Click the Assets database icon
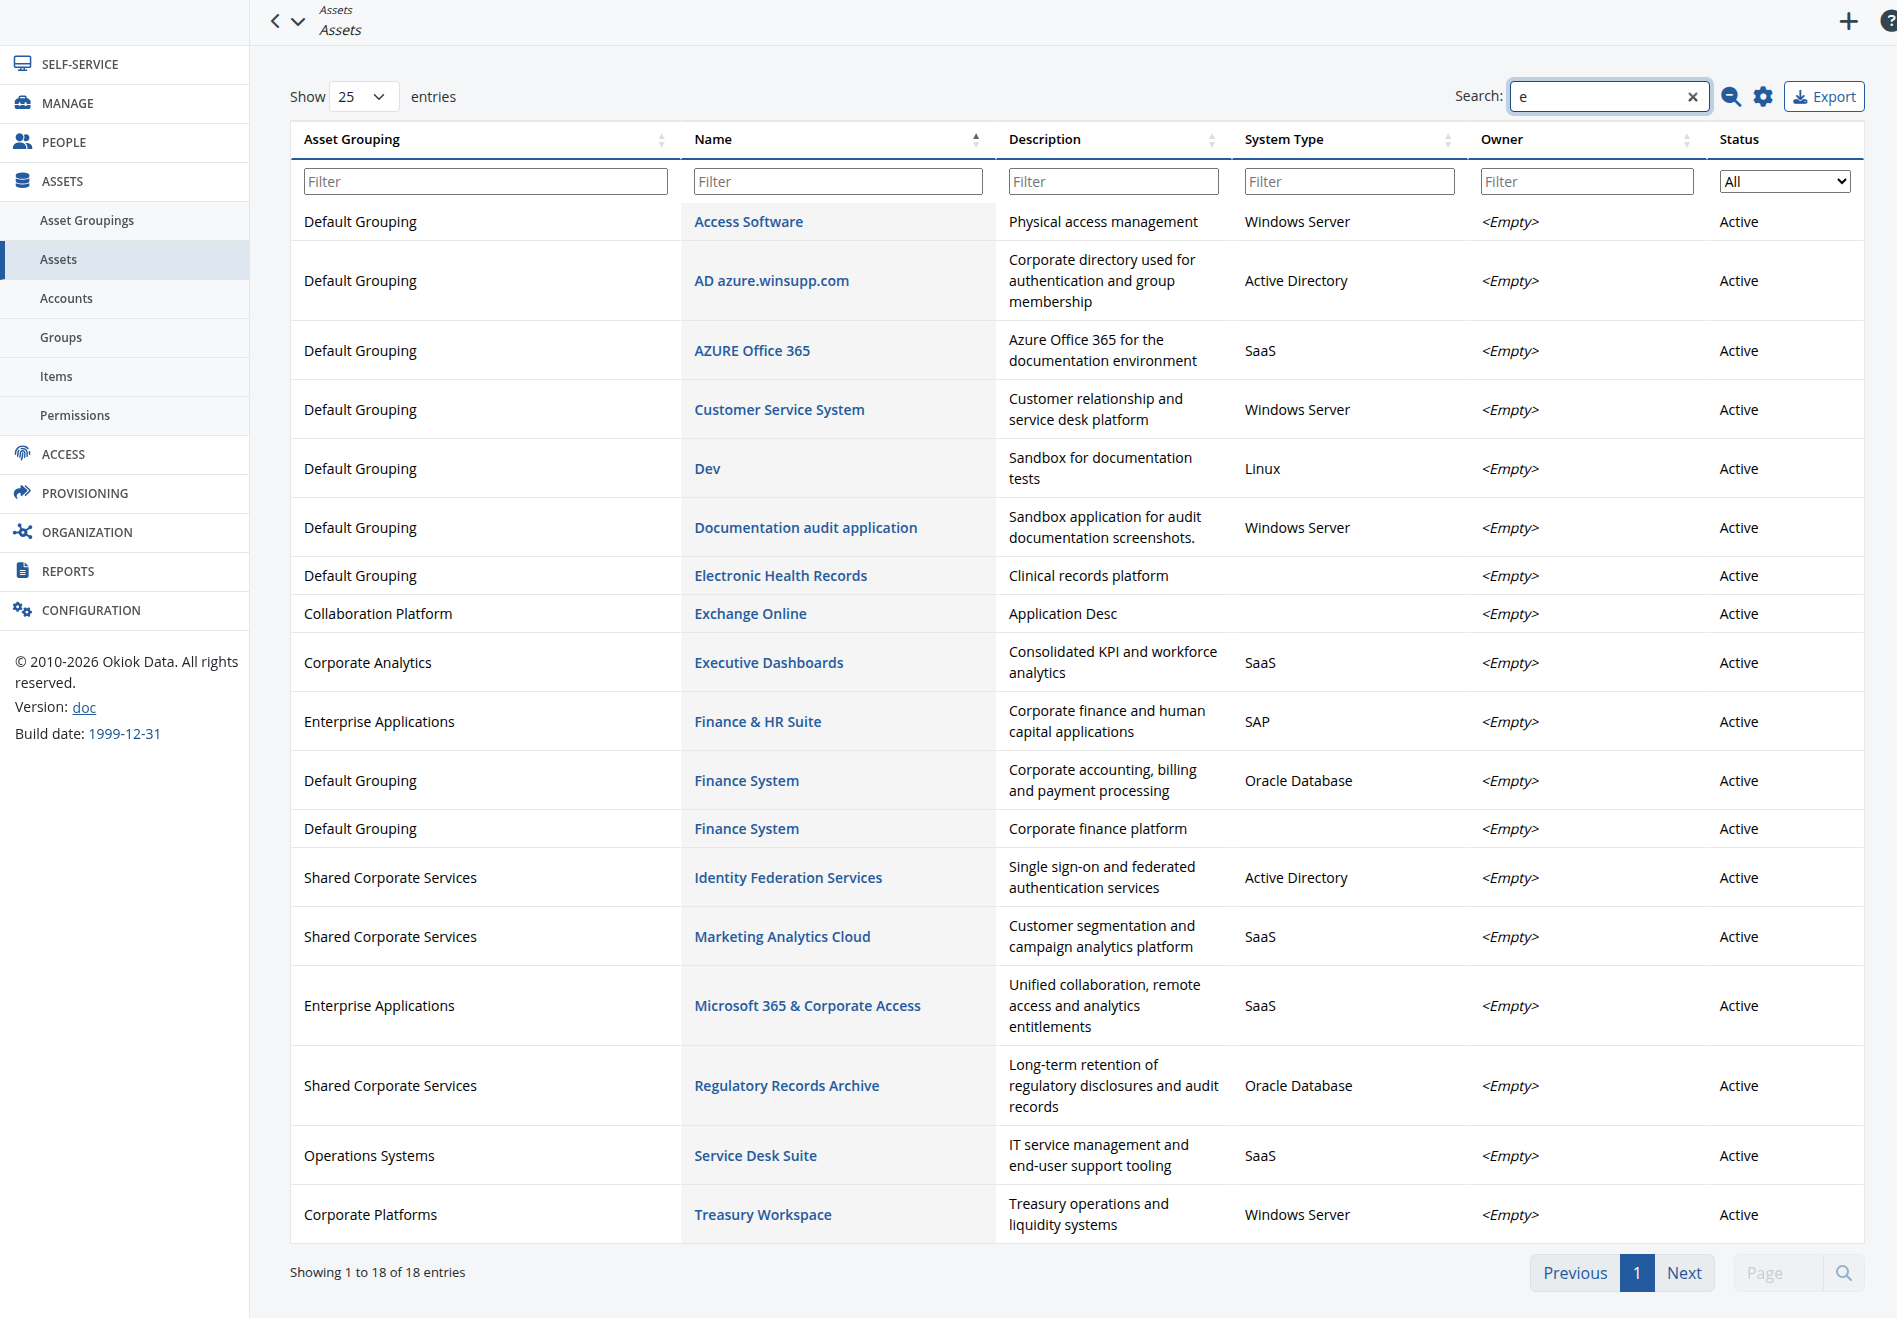Image resolution: width=1897 pixels, height=1318 pixels. point(22,181)
